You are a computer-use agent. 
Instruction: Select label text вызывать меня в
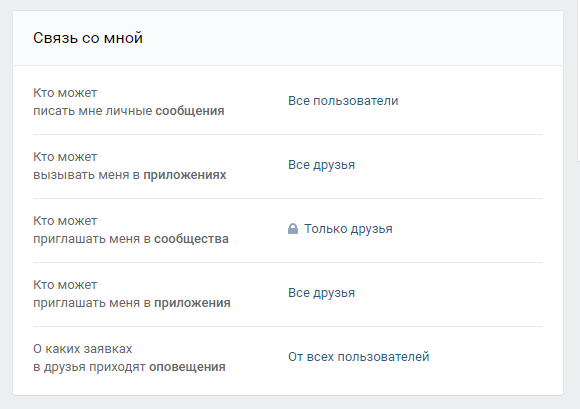pos(87,175)
